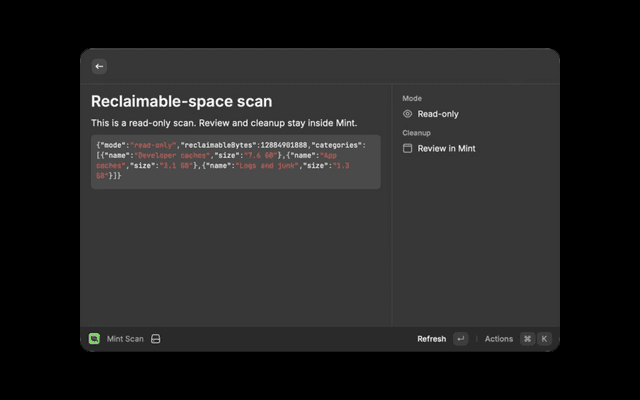This screenshot has width=640, height=400.
Task: Click the Read-only value text
Action: tap(438, 114)
